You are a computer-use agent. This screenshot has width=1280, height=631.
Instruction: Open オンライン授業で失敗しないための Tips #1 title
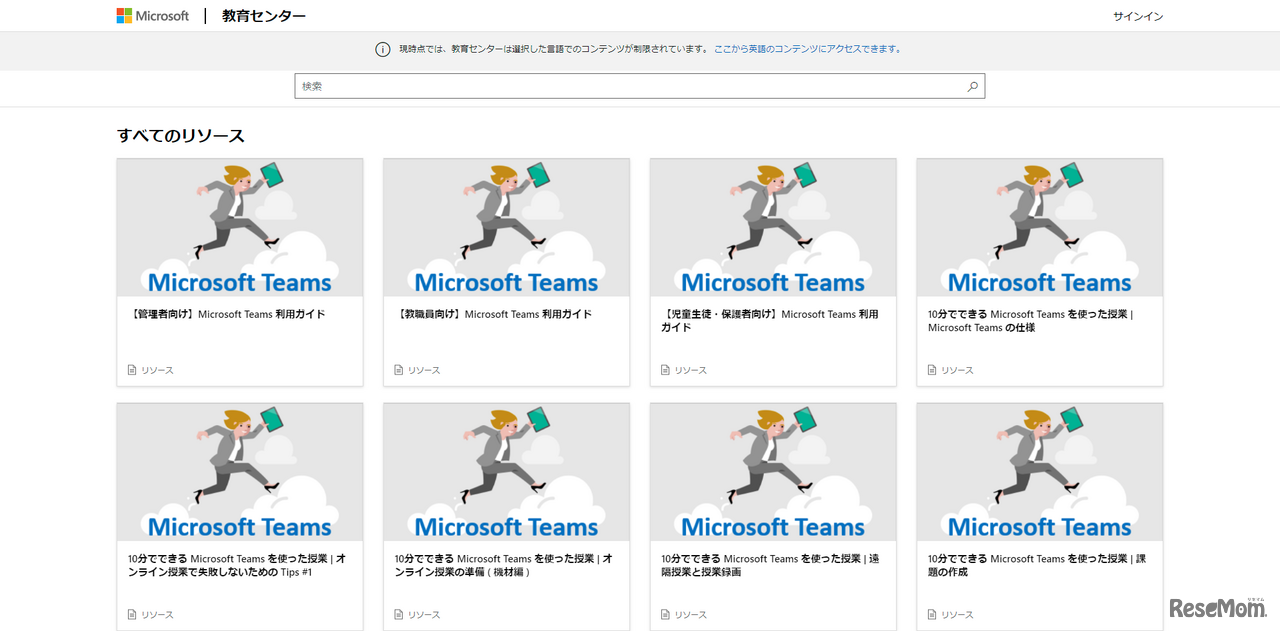(237, 565)
